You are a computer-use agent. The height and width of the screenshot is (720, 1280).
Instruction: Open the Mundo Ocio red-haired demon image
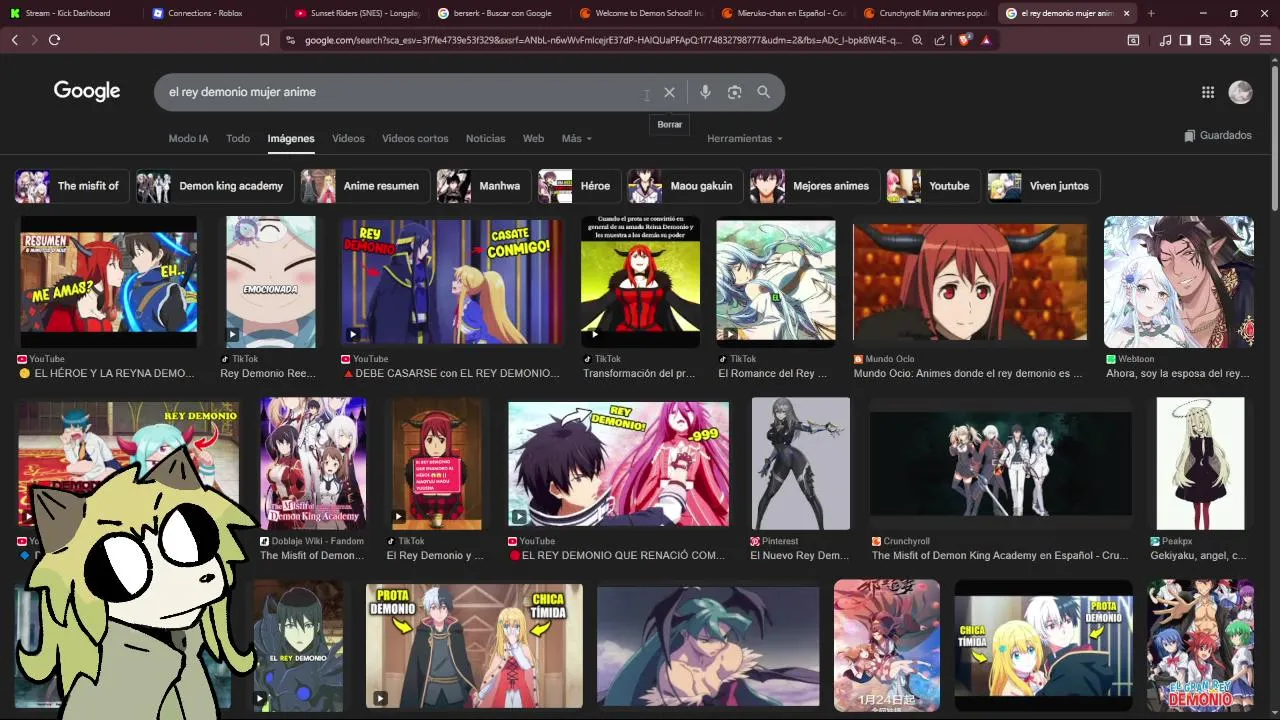click(x=969, y=282)
